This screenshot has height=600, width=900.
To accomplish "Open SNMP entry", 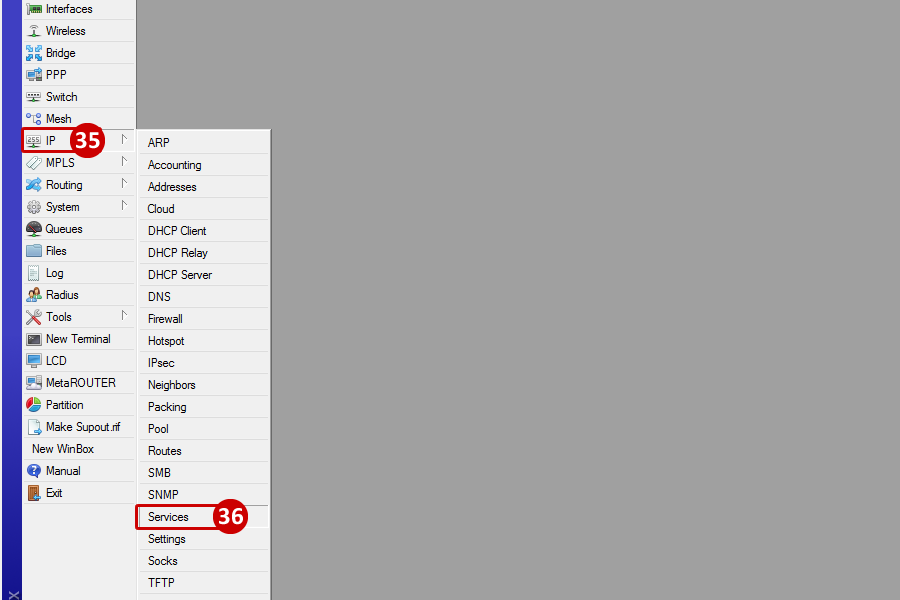I will 204,495.
